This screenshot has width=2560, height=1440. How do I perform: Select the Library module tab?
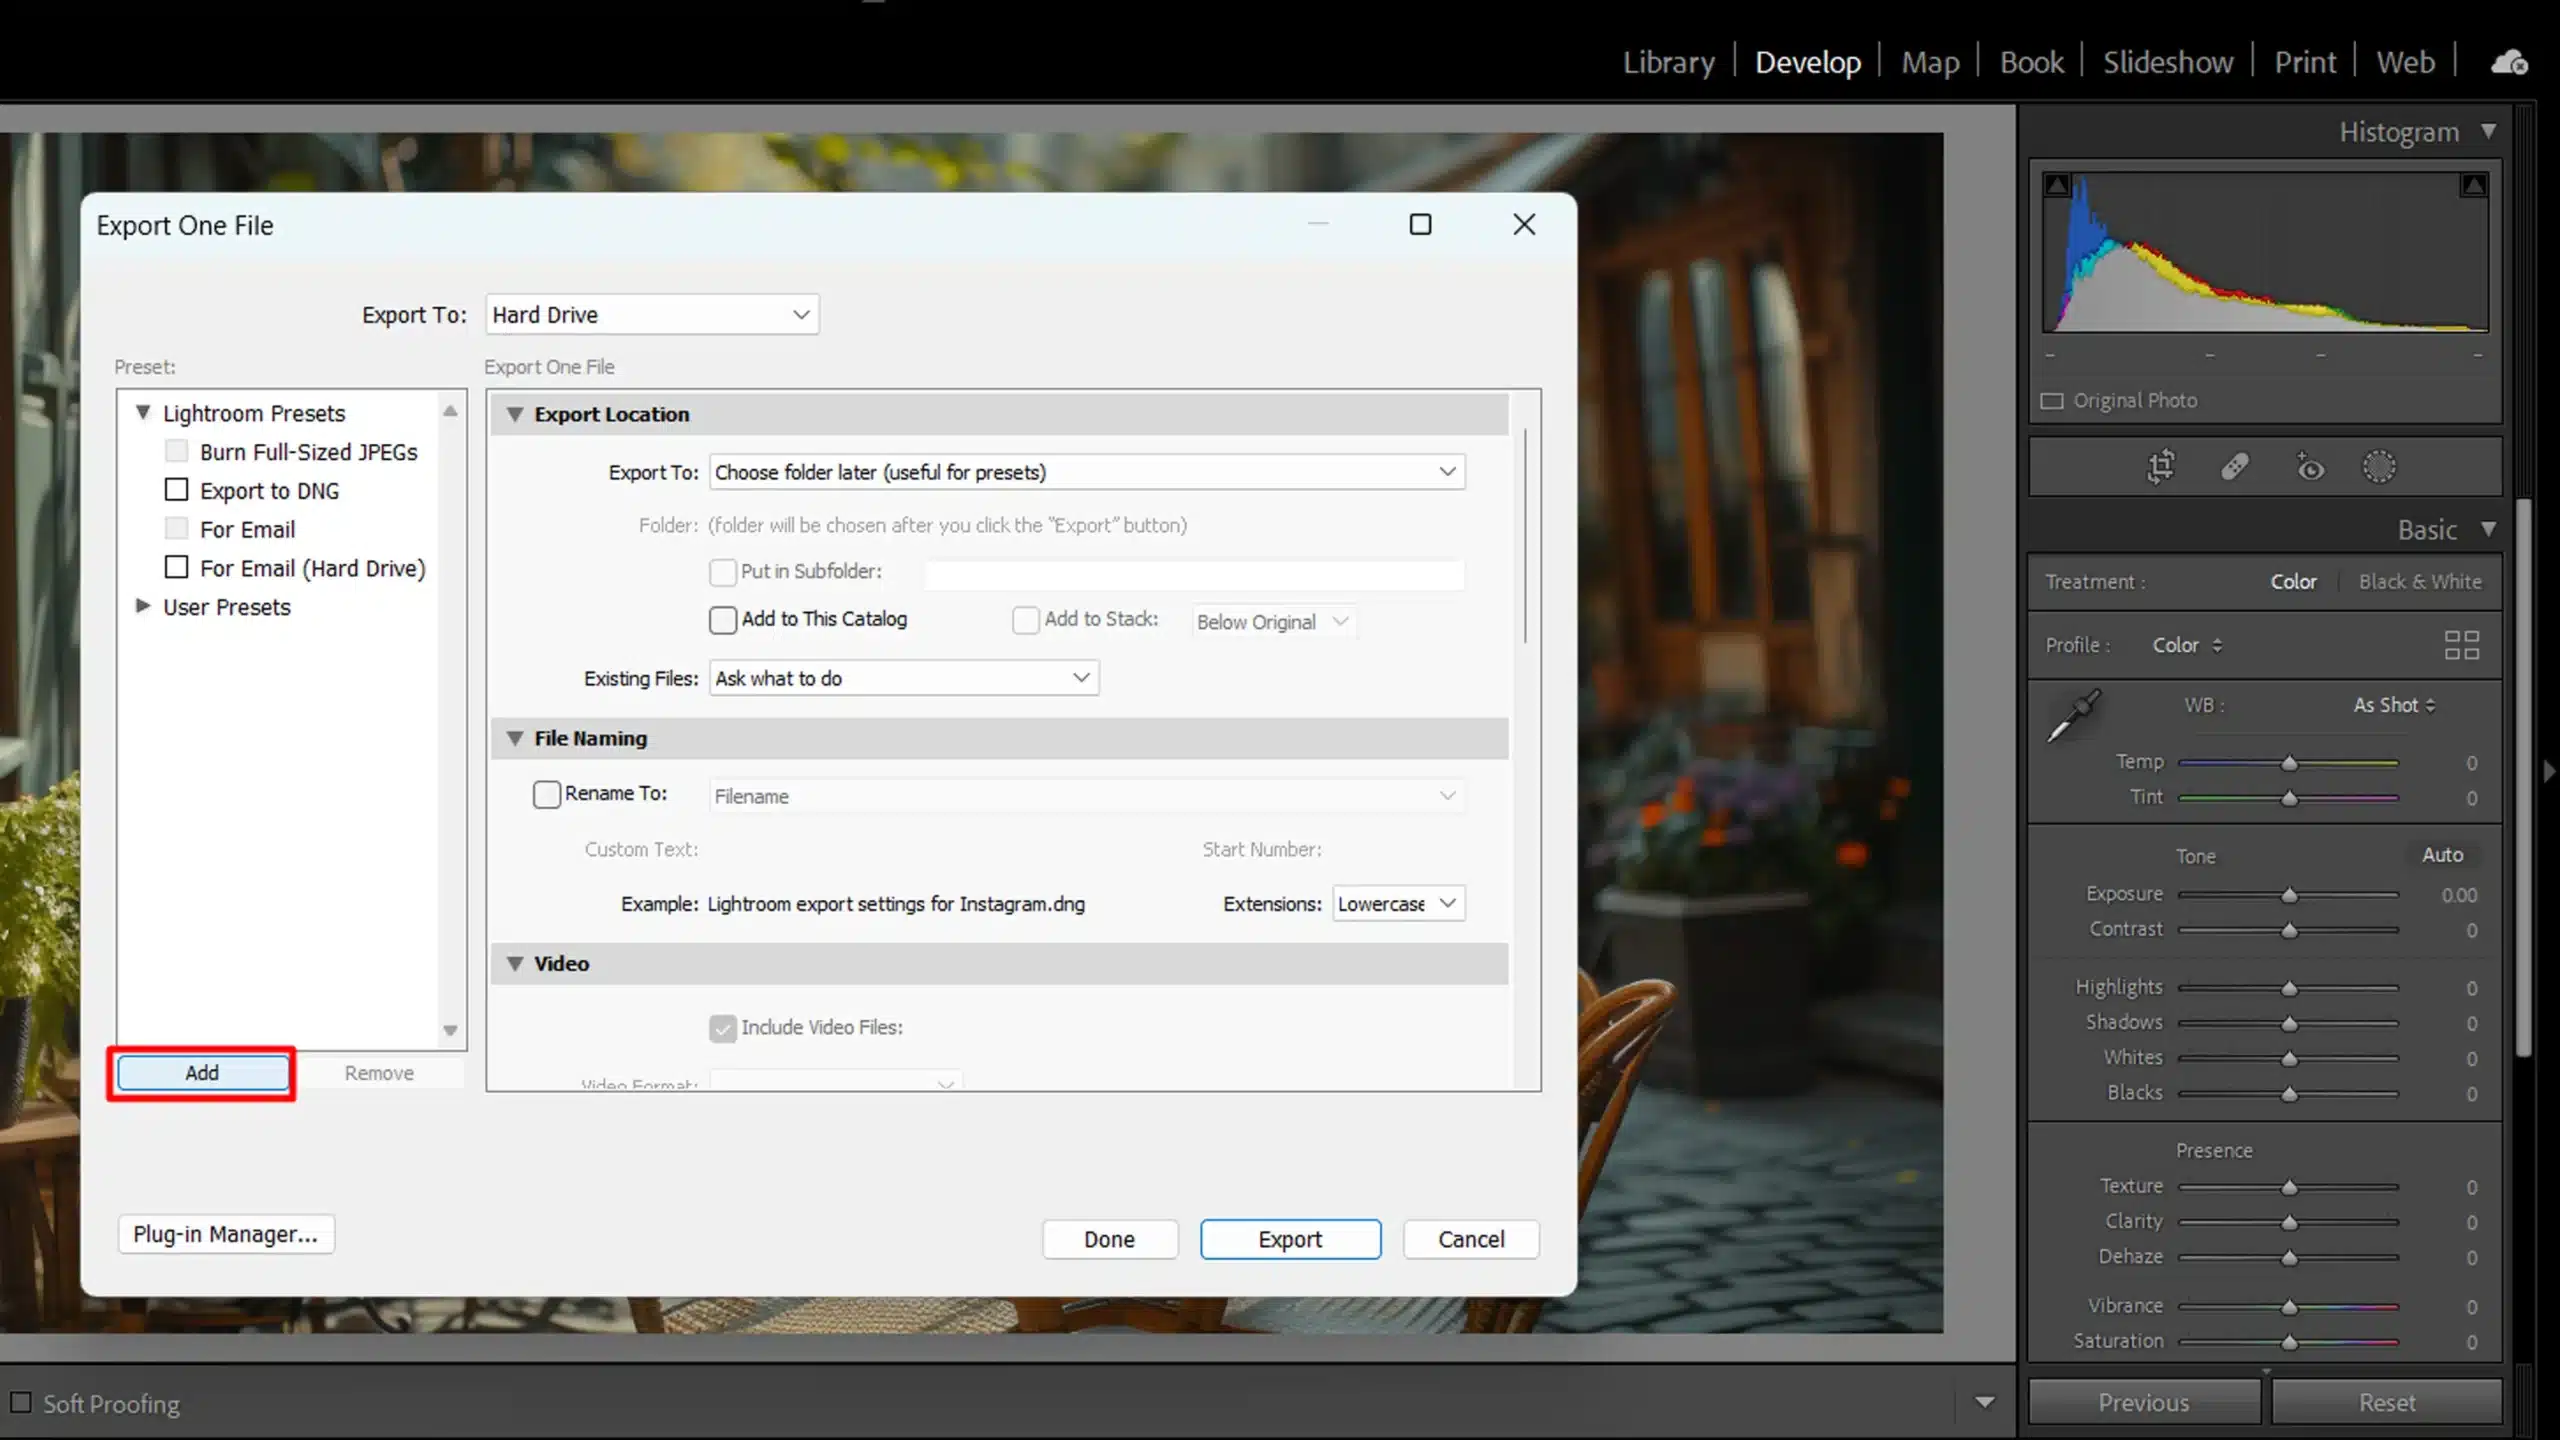click(1669, 62)
